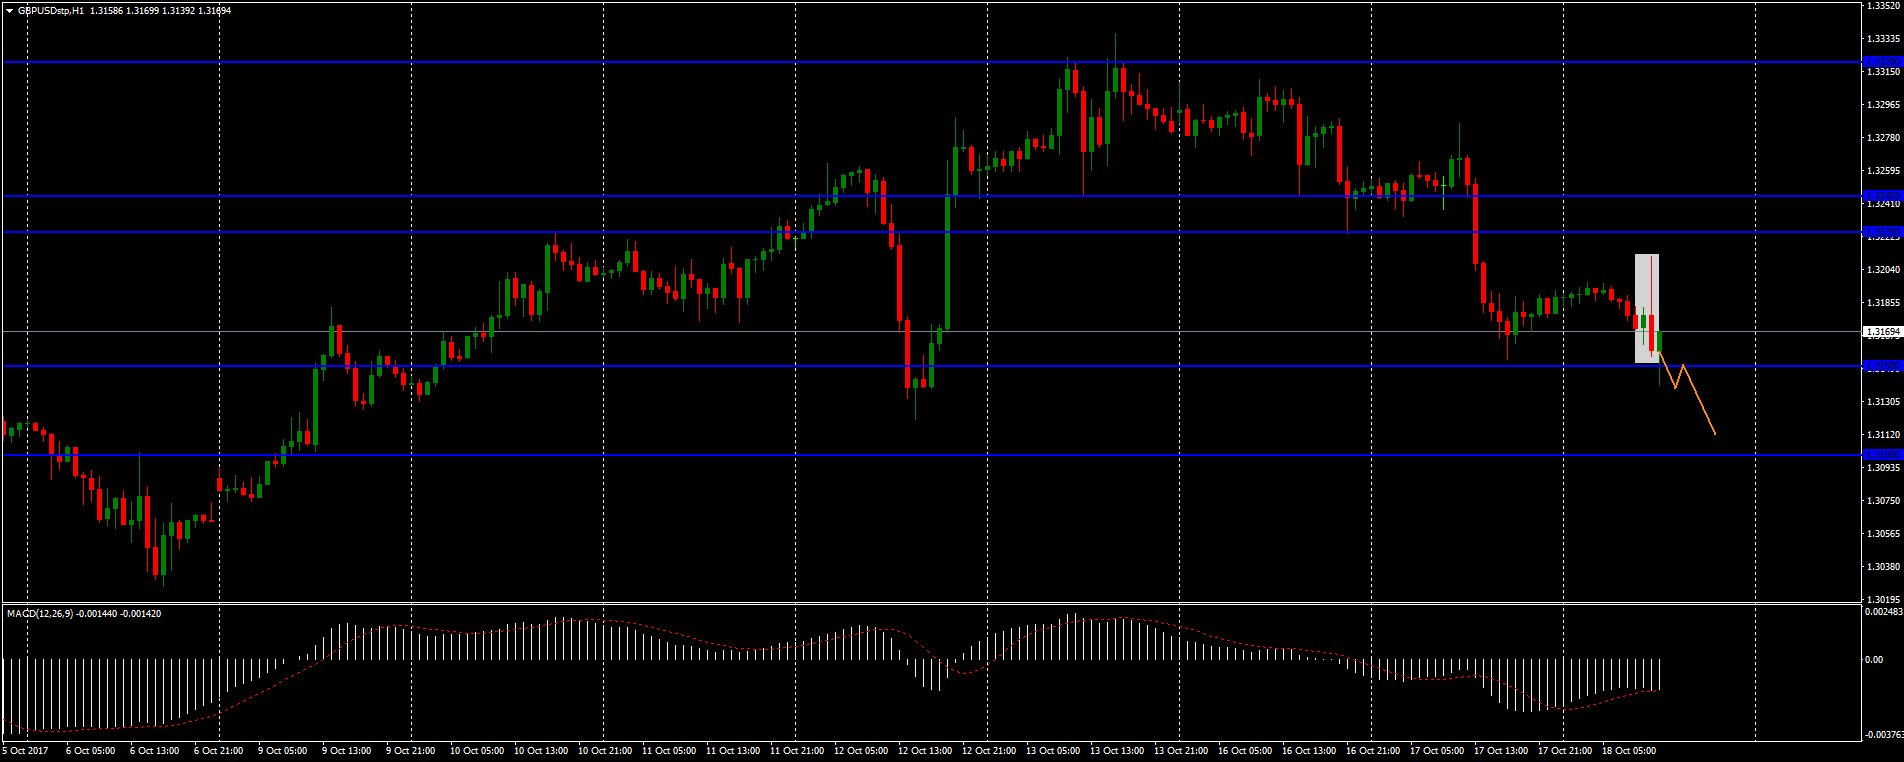Click the 1.31855 price scale label
This screenshot has width=1904, height=762.
pos(1884,302)
